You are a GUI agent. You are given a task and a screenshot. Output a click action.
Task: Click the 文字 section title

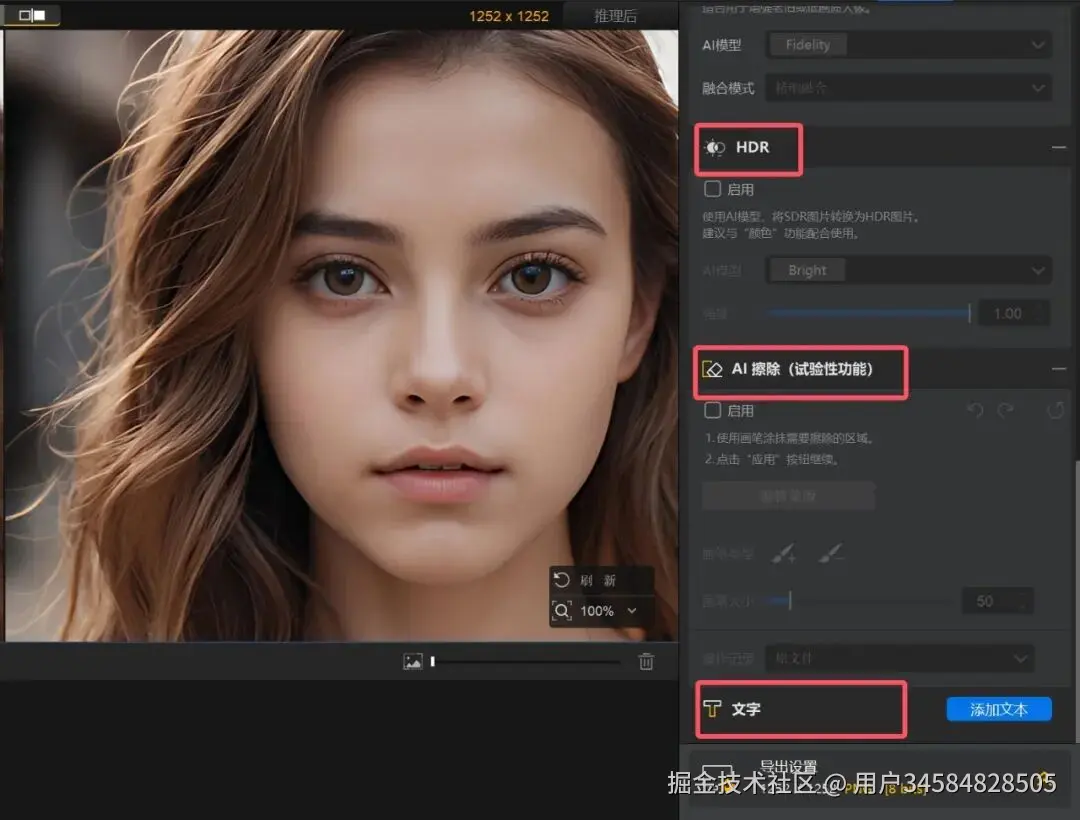746,709
